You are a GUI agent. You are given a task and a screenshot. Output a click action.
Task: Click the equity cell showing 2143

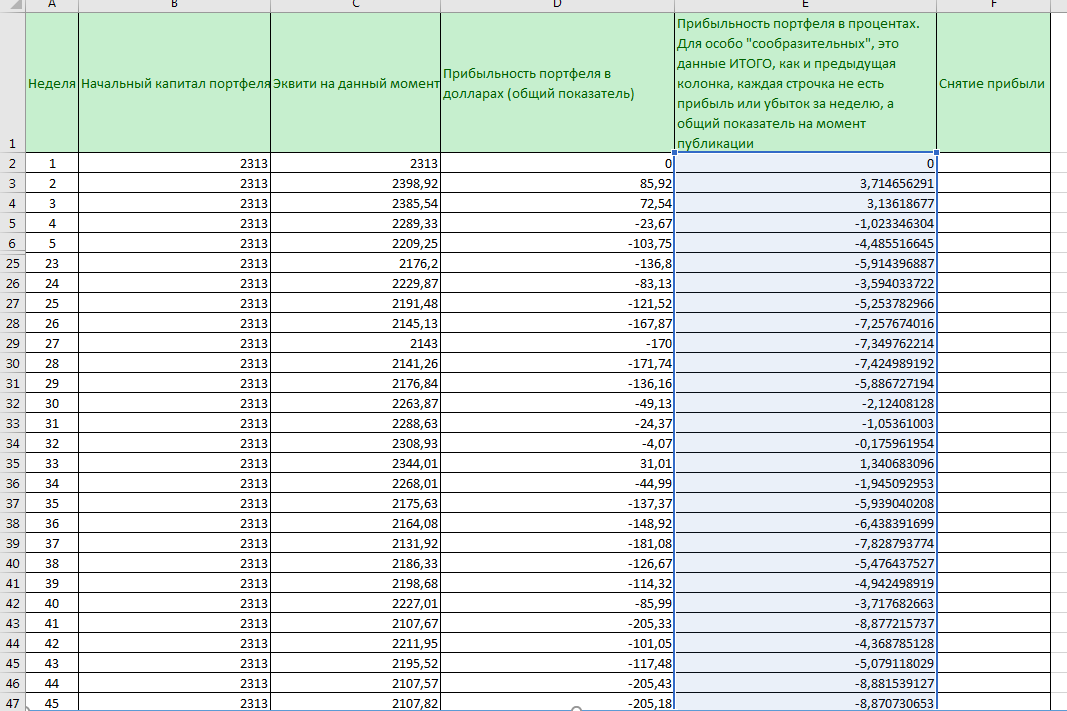click(x=355, y=343)
